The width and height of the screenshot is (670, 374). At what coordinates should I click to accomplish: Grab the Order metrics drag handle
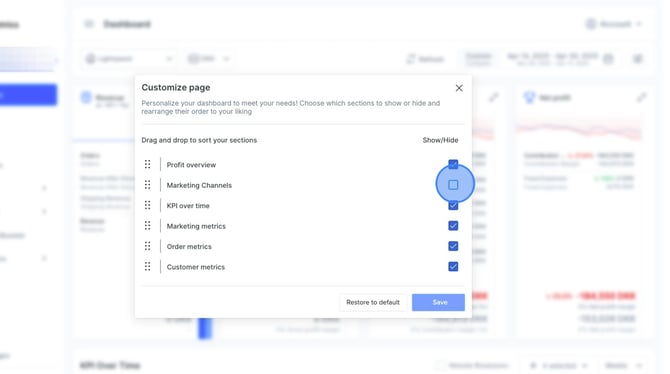tap(147, 246)
